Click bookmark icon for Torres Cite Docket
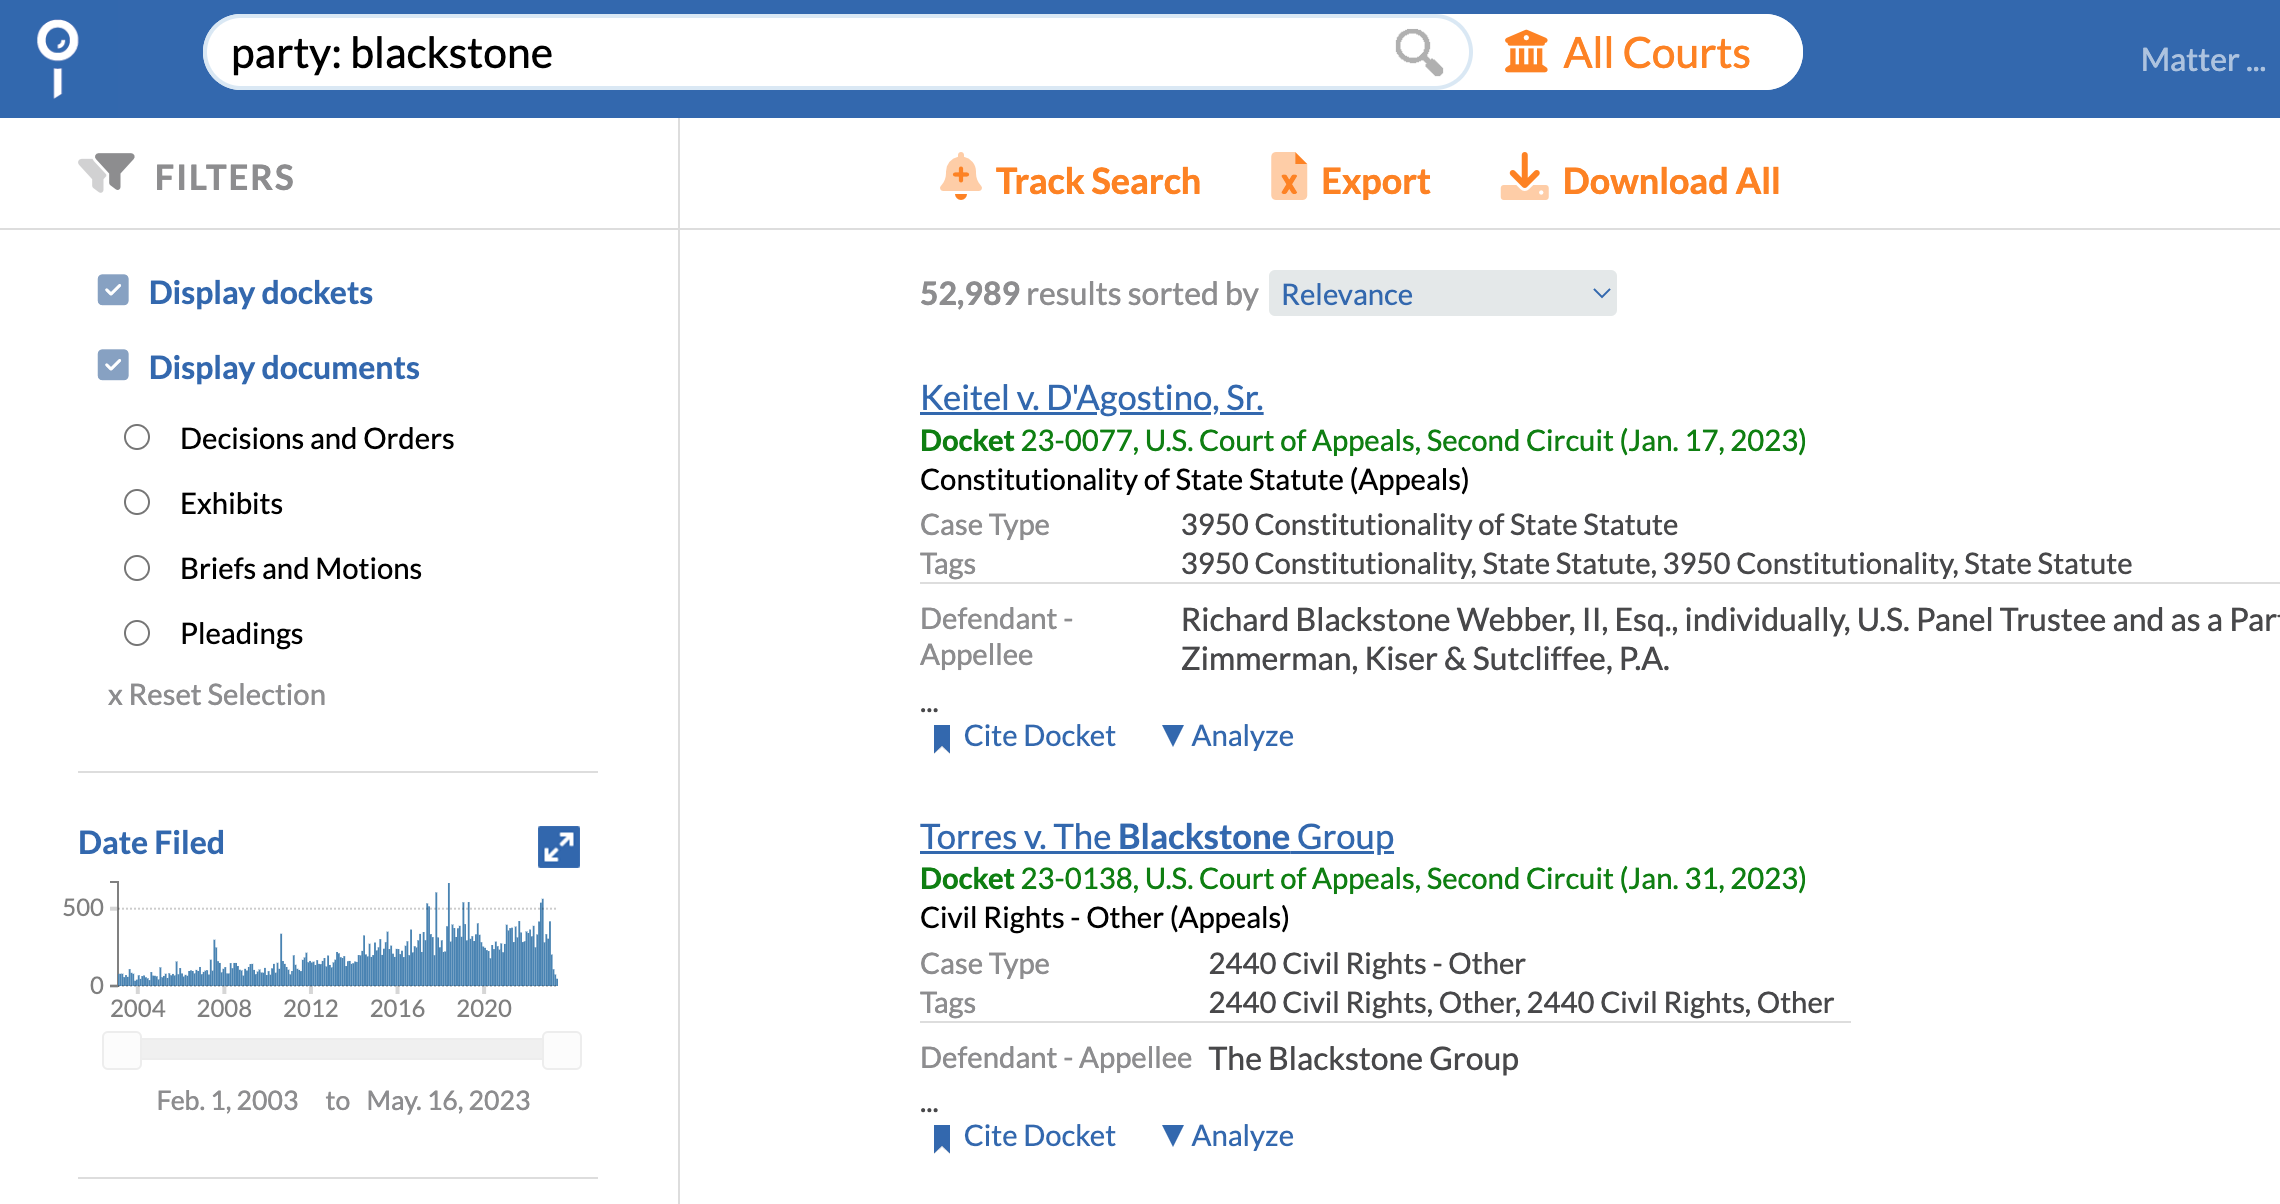 (x=941, y=1139)
